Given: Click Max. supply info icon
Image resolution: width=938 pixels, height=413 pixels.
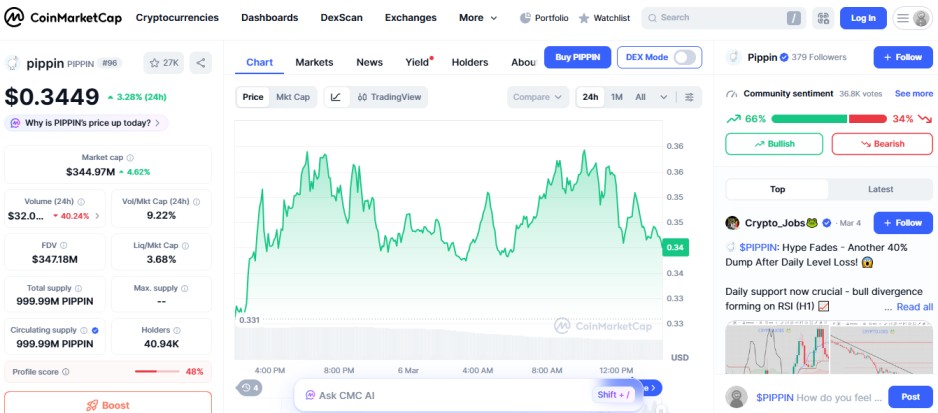Looking at the screenshot, I should coord(185,289).
